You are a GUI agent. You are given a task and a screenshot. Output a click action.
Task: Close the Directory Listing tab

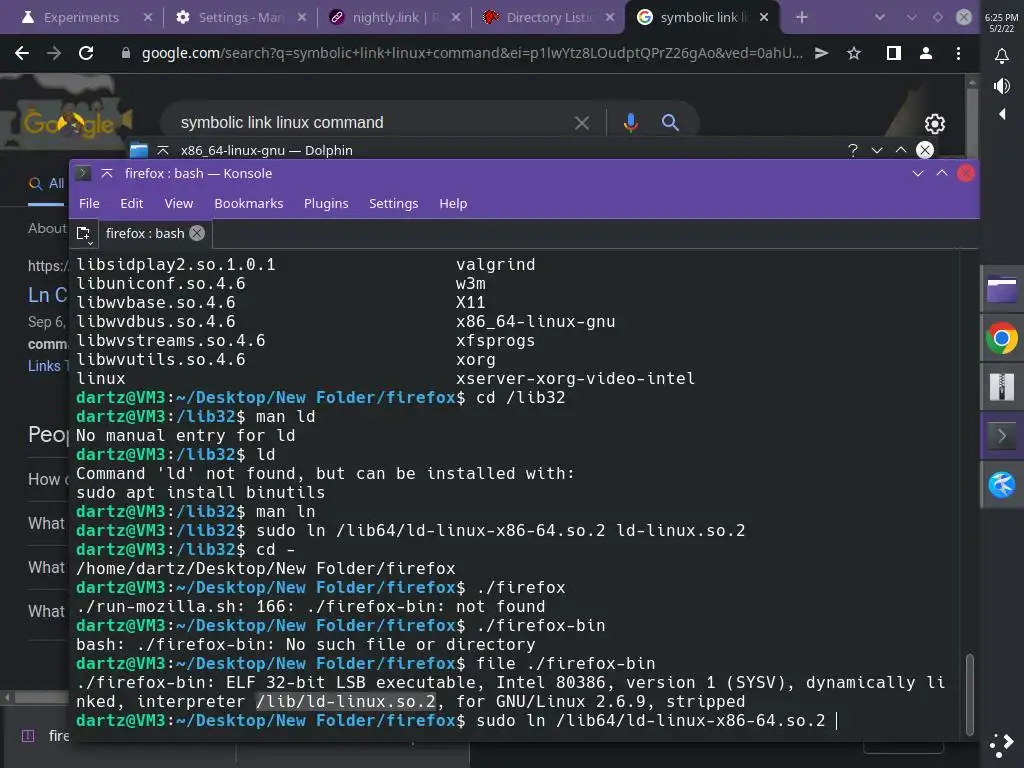tap(610, 17)
